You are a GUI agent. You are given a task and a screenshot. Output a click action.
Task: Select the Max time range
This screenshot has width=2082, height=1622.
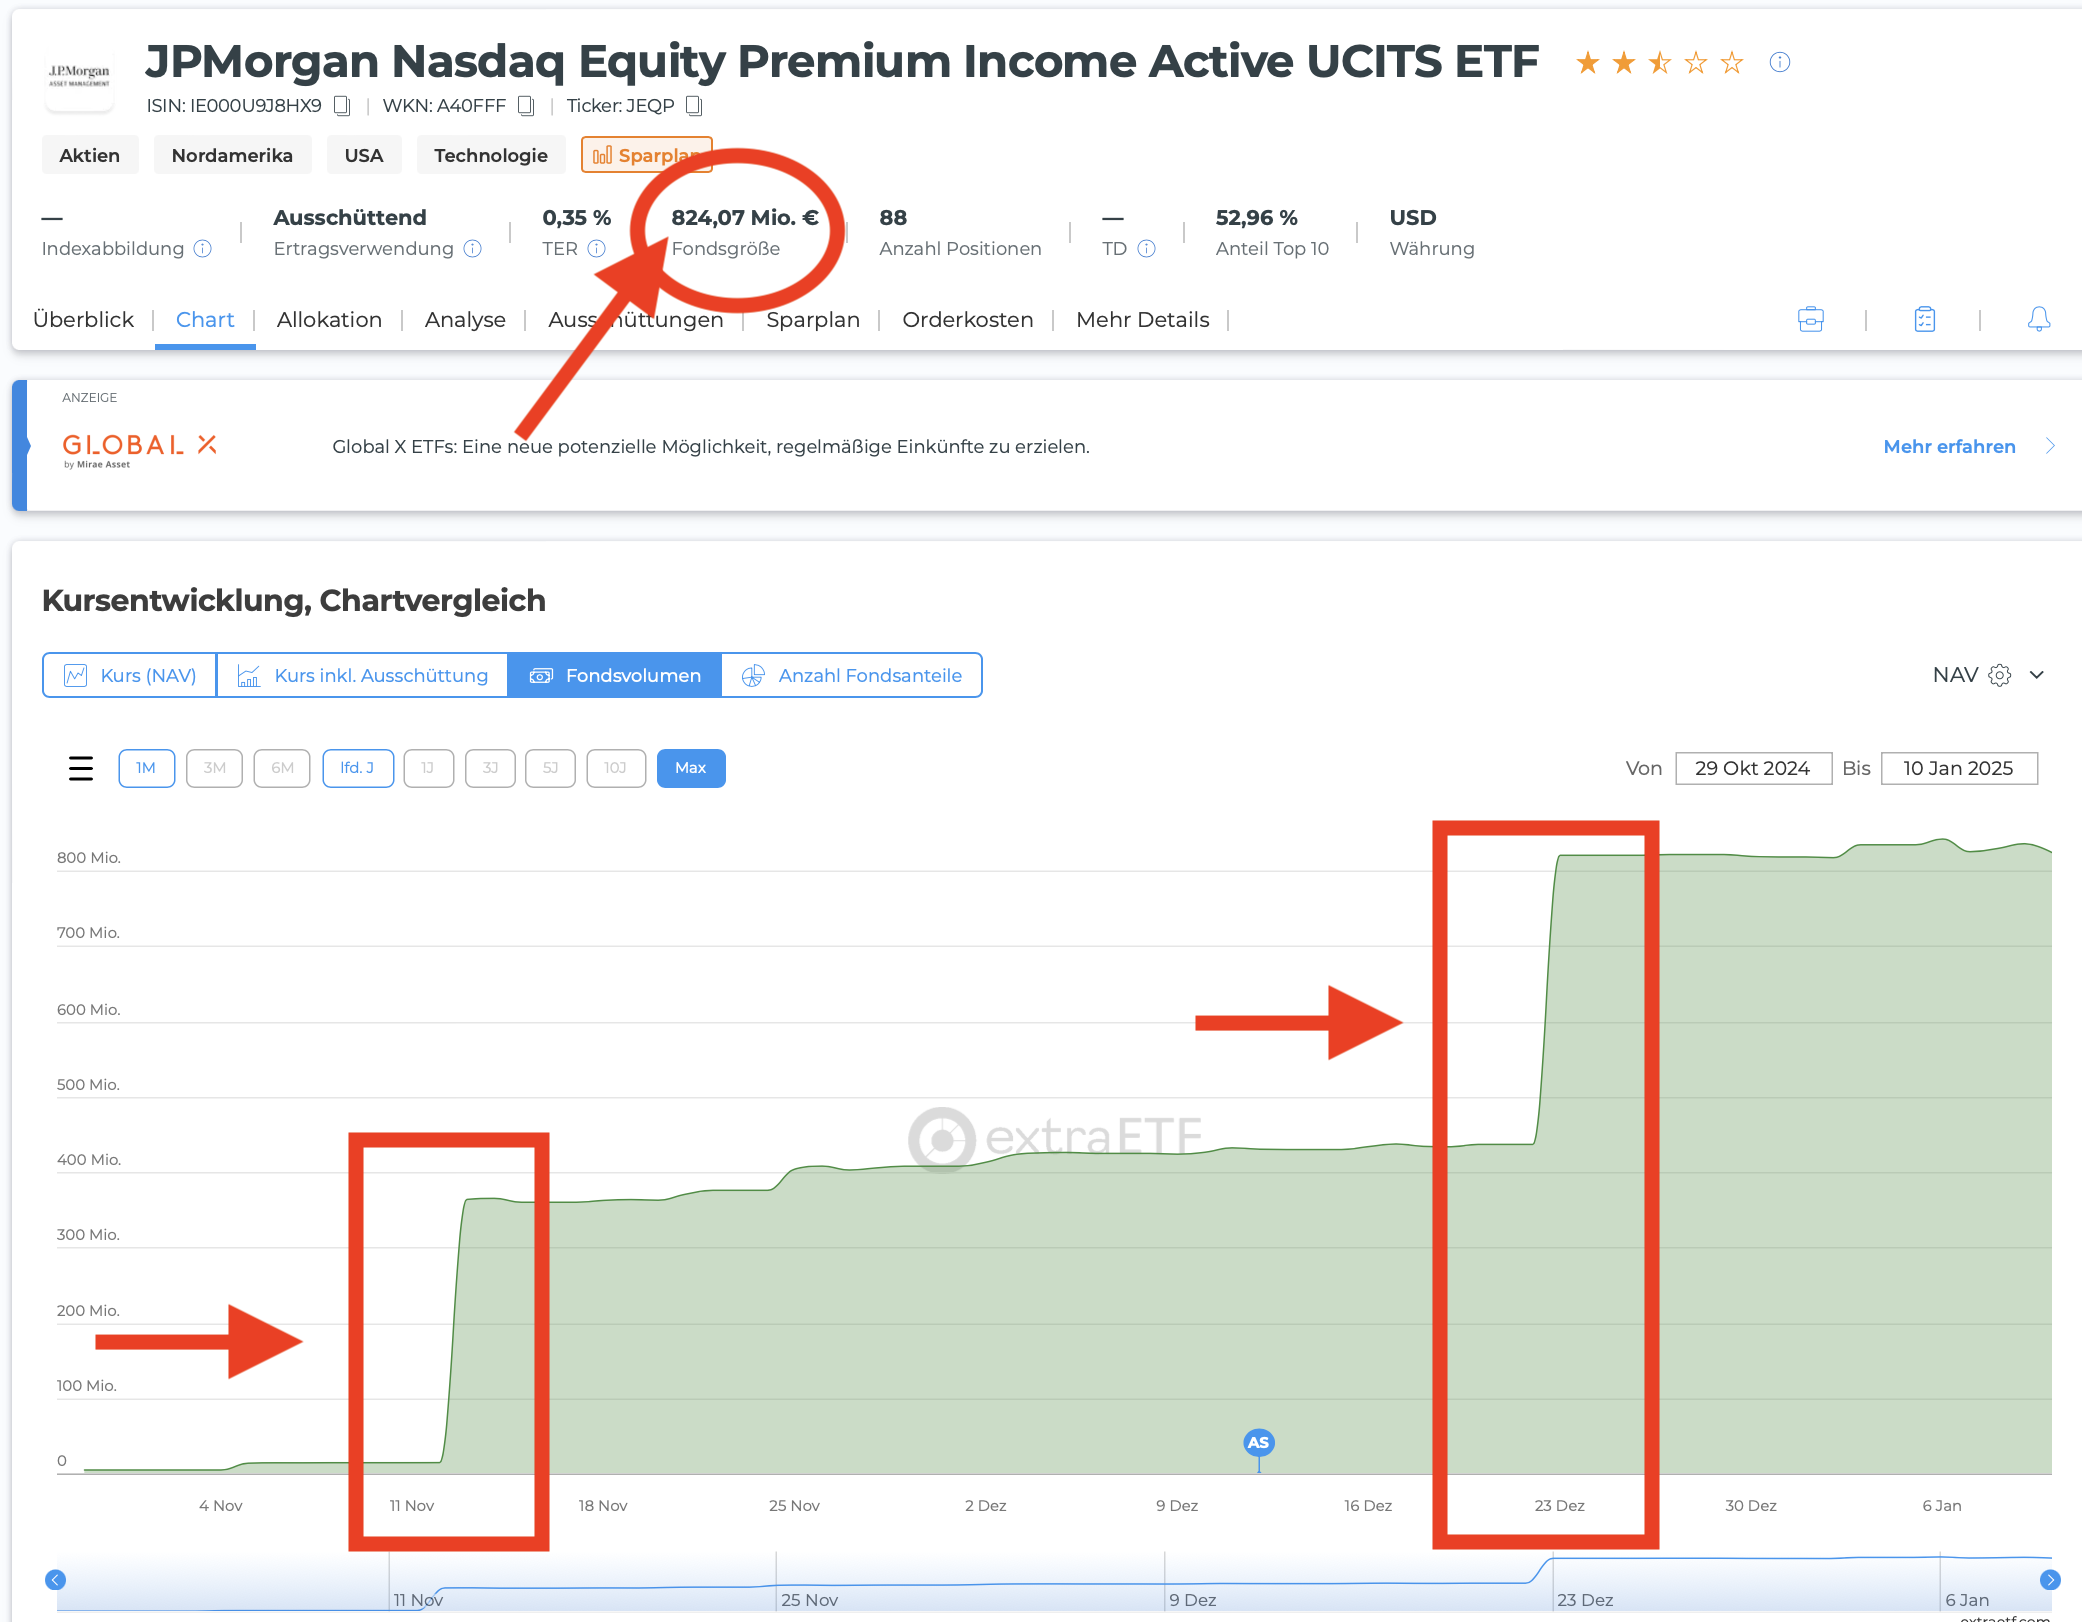[x=690, y=768]
